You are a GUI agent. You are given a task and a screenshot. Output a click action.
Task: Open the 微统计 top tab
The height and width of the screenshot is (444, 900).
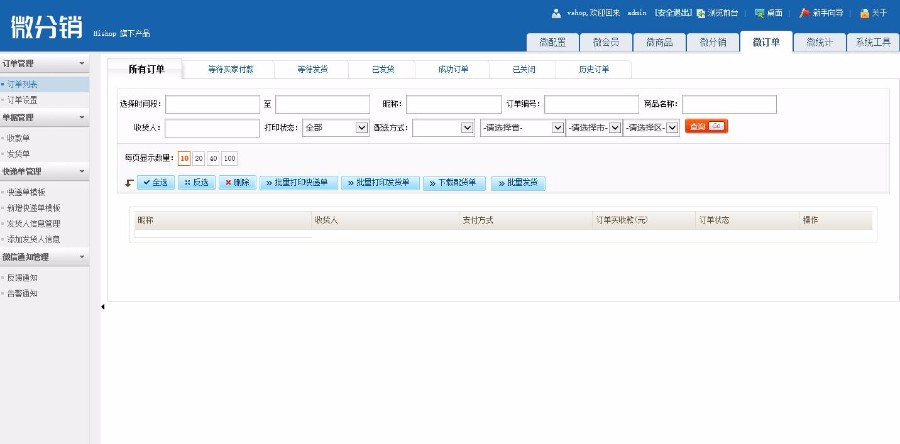click(820, 42)
